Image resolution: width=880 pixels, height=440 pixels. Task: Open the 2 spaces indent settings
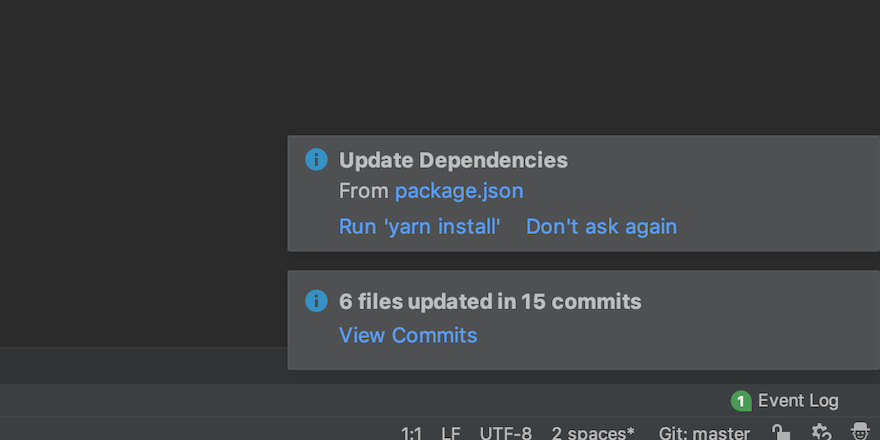593,433
